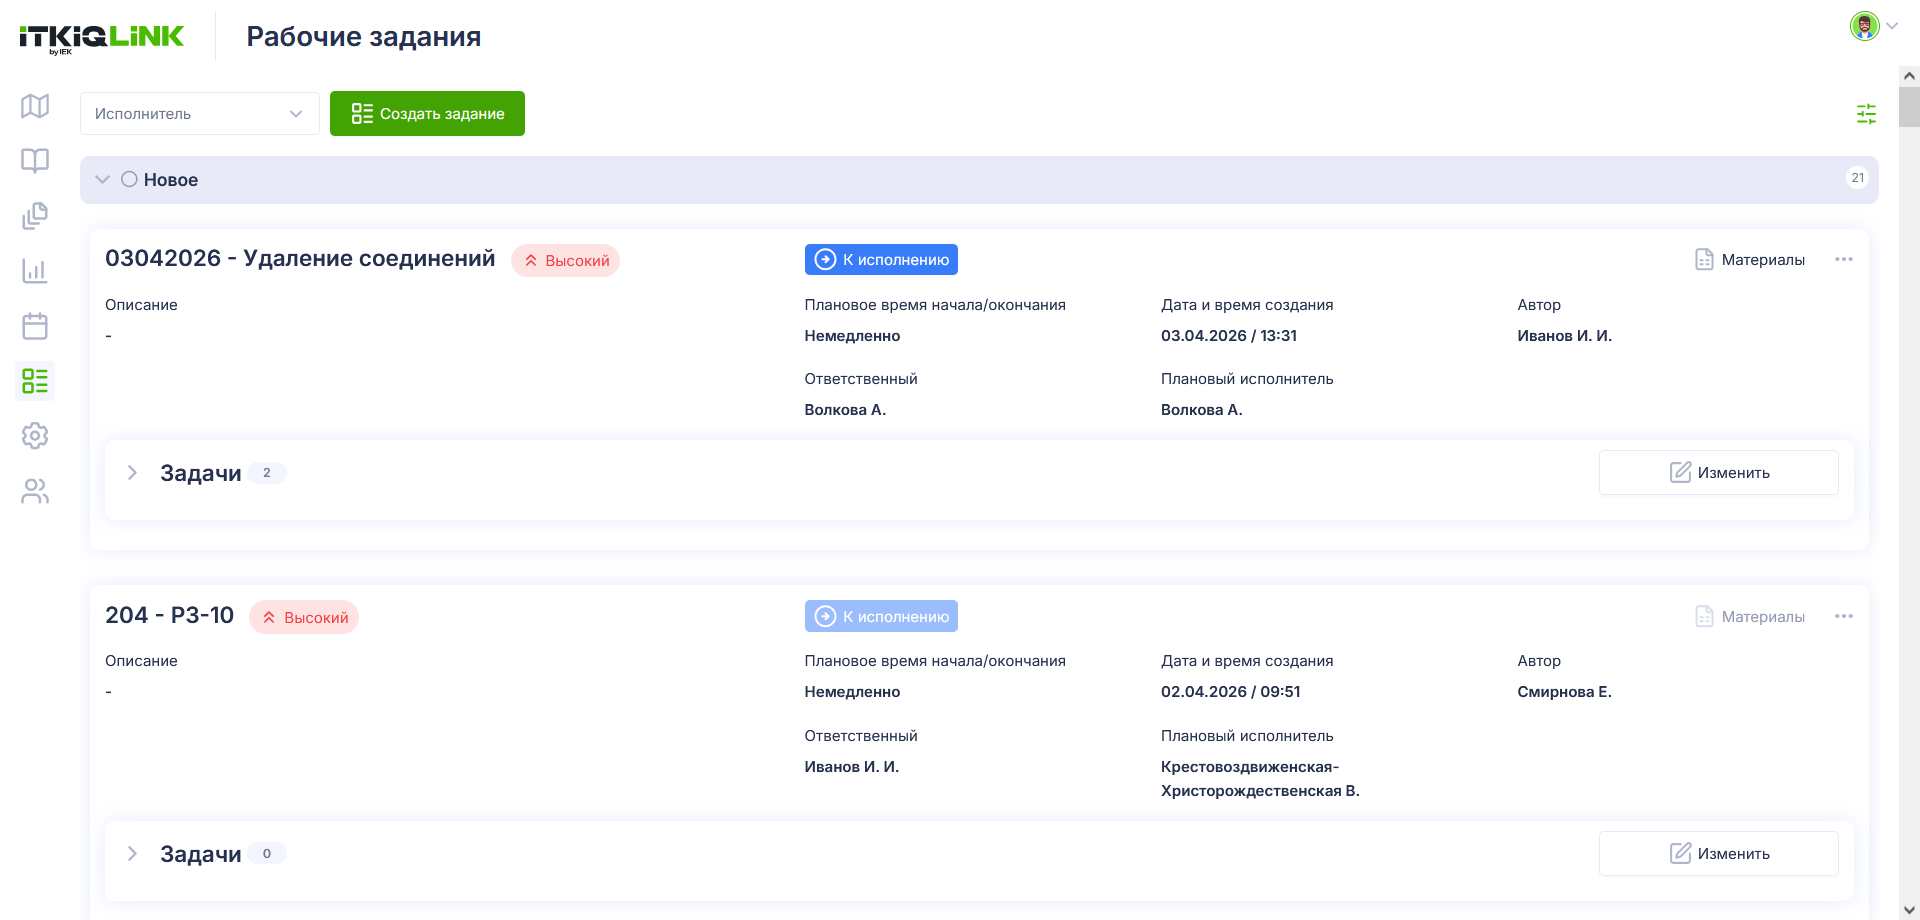Select the Новое status radio circle
The height and width of the screenshot is (920, 1920).
[129, 180]
